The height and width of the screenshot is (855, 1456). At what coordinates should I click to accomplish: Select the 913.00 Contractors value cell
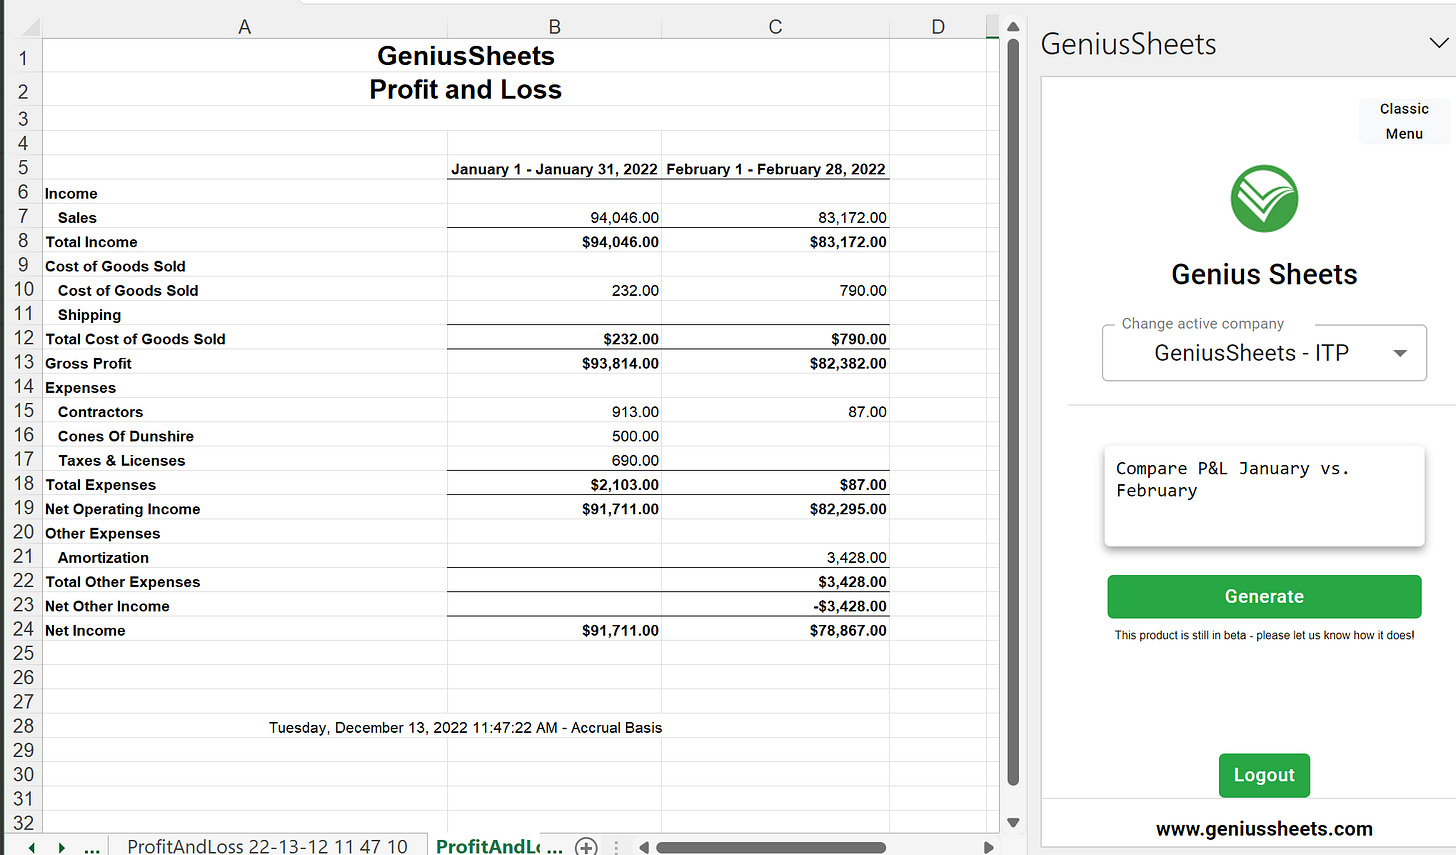coord(554,411)
